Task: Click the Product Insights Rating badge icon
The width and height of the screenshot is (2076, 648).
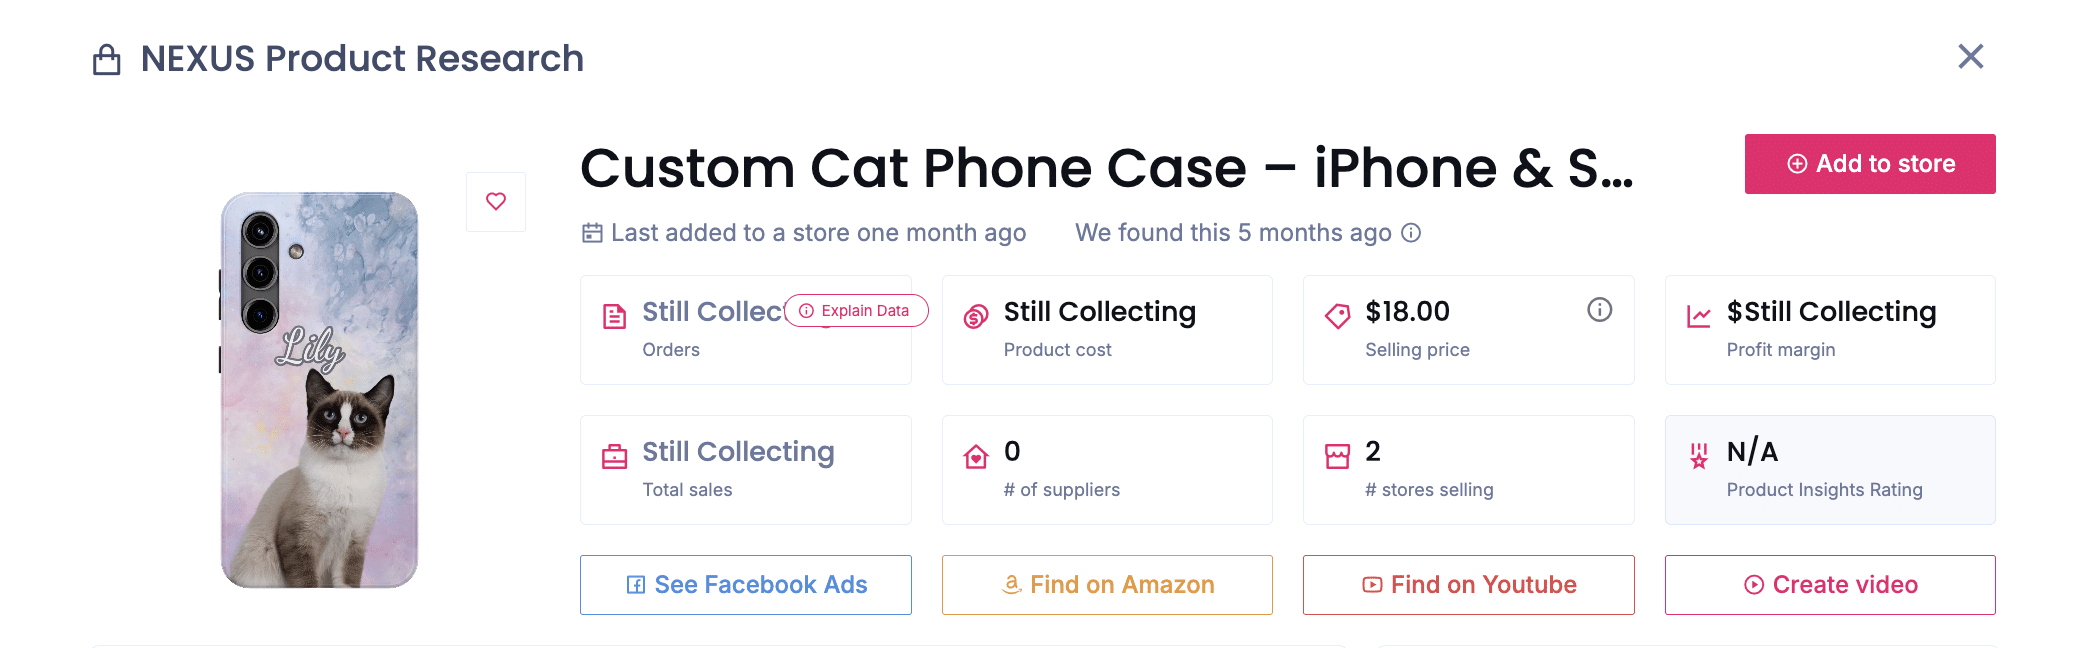Action: [x=1698, y=457]
